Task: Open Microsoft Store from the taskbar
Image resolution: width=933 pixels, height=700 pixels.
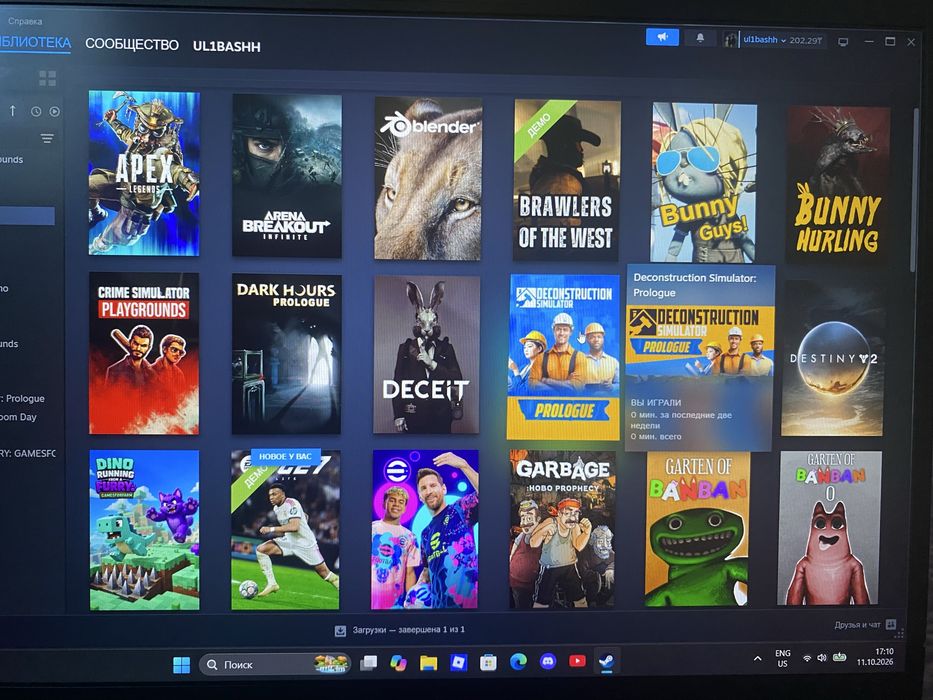Action: 489,662
